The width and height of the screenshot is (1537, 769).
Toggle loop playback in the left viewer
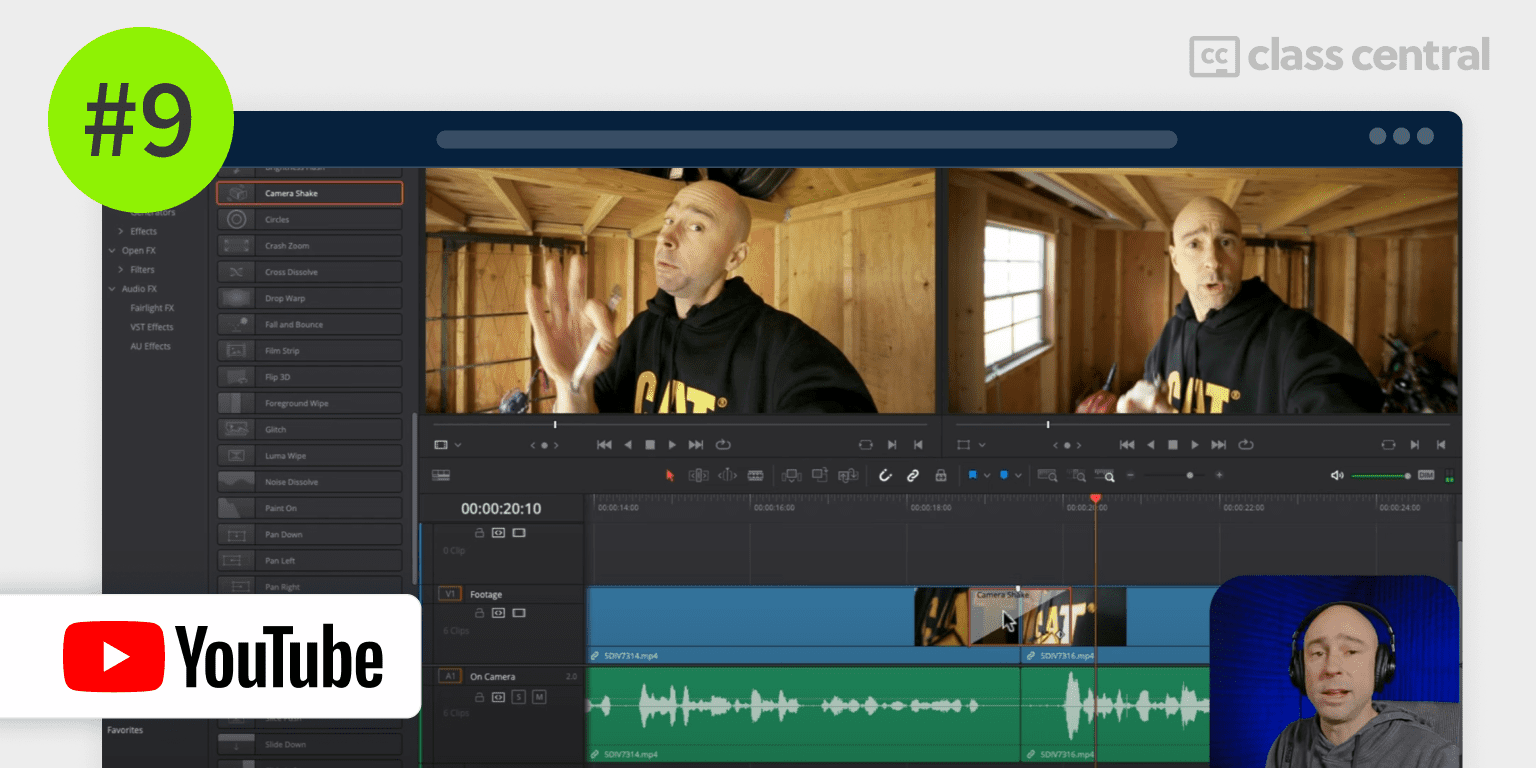[x=723, y=445]
